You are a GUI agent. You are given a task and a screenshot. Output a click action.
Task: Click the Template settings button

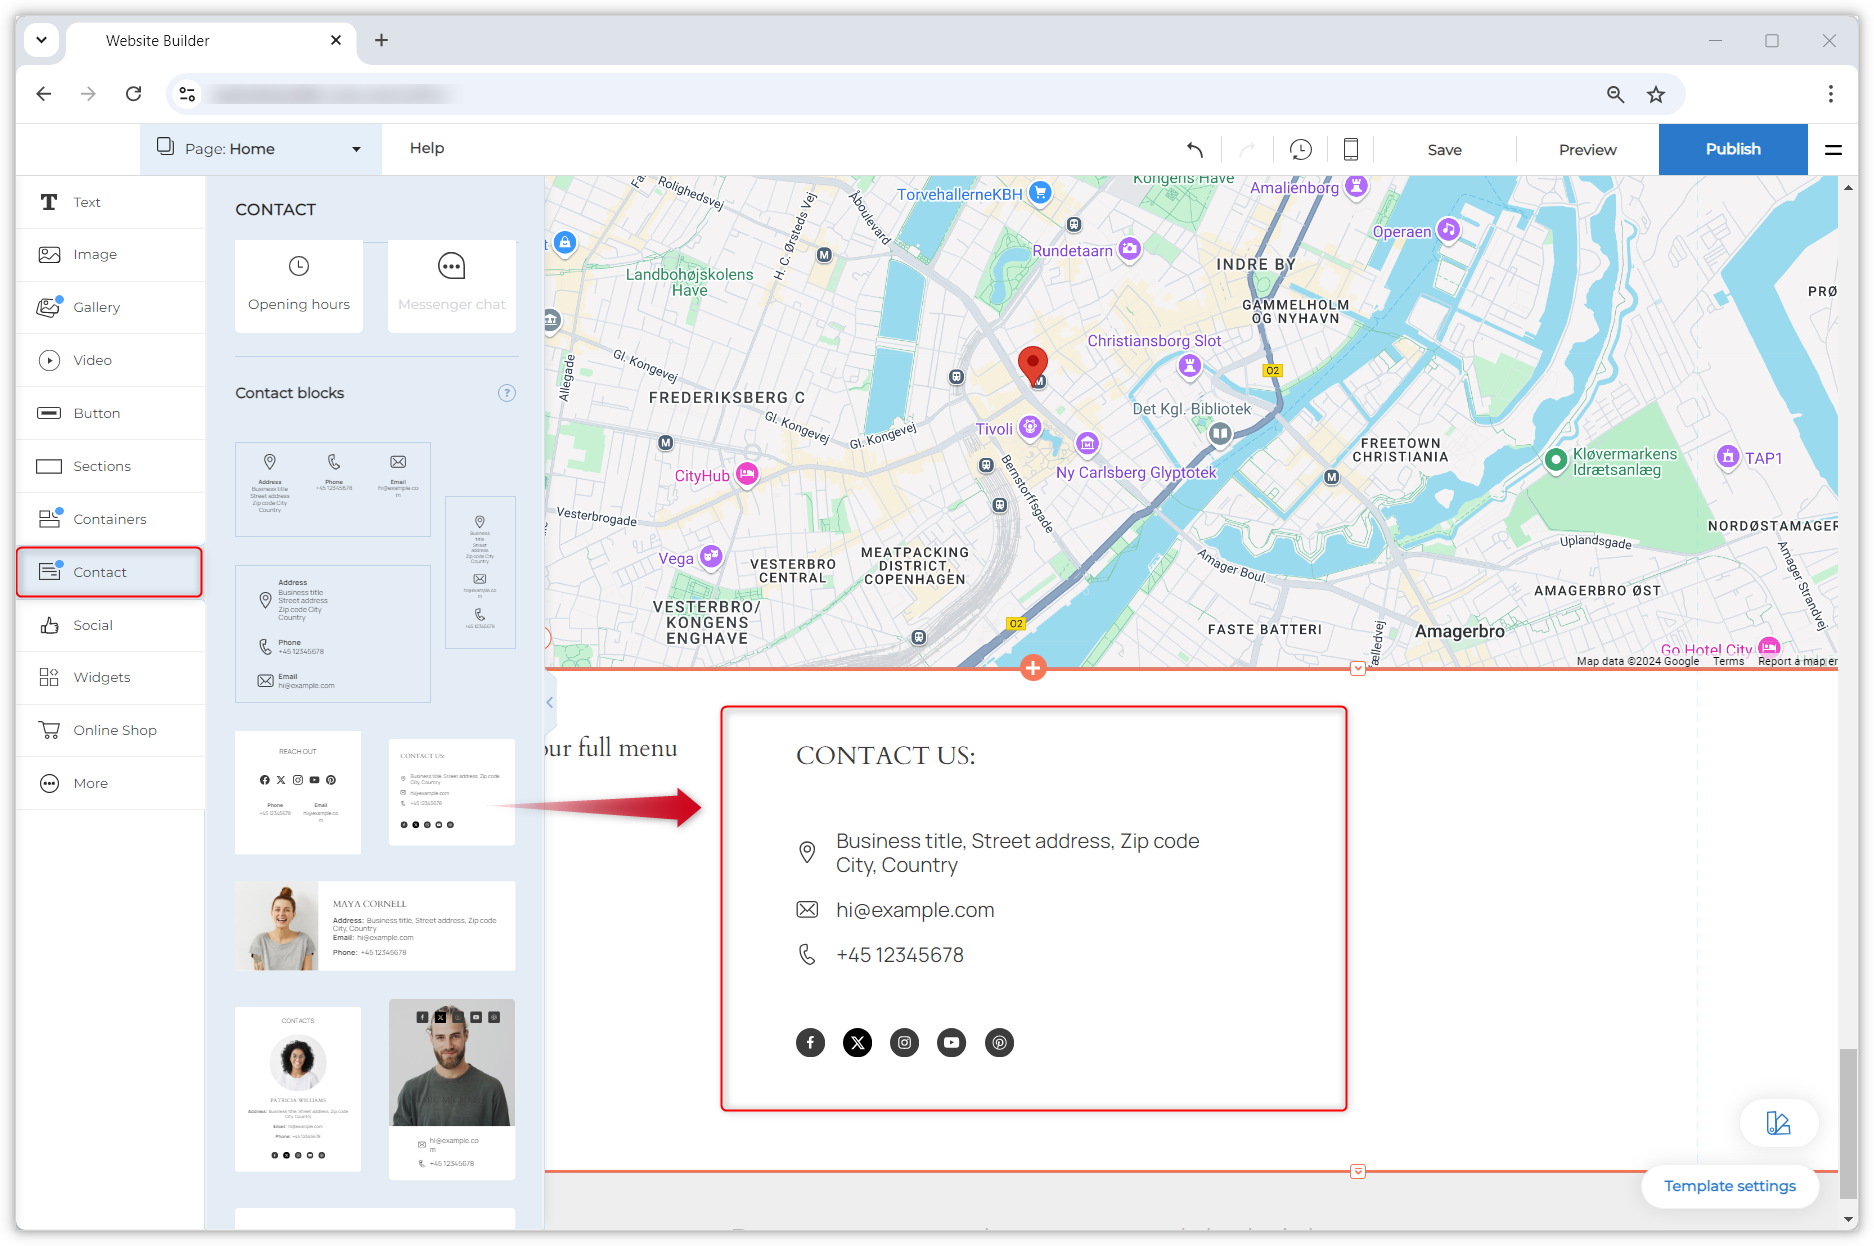[1729, 1186]
